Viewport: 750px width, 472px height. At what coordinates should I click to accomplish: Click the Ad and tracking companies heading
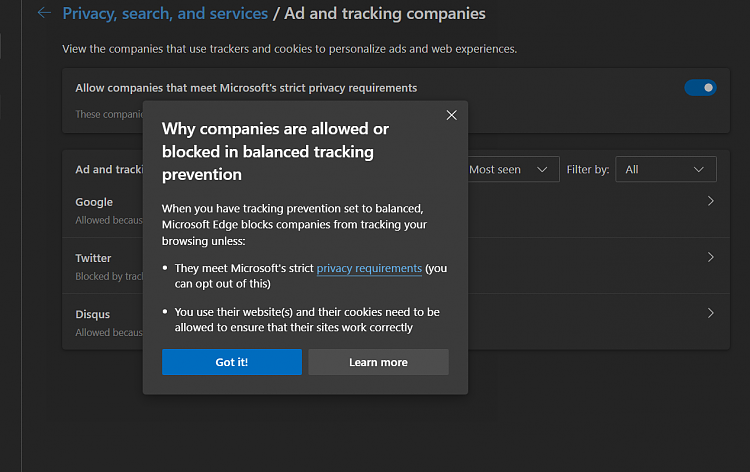pyautogui.click(x=385, y=13)
